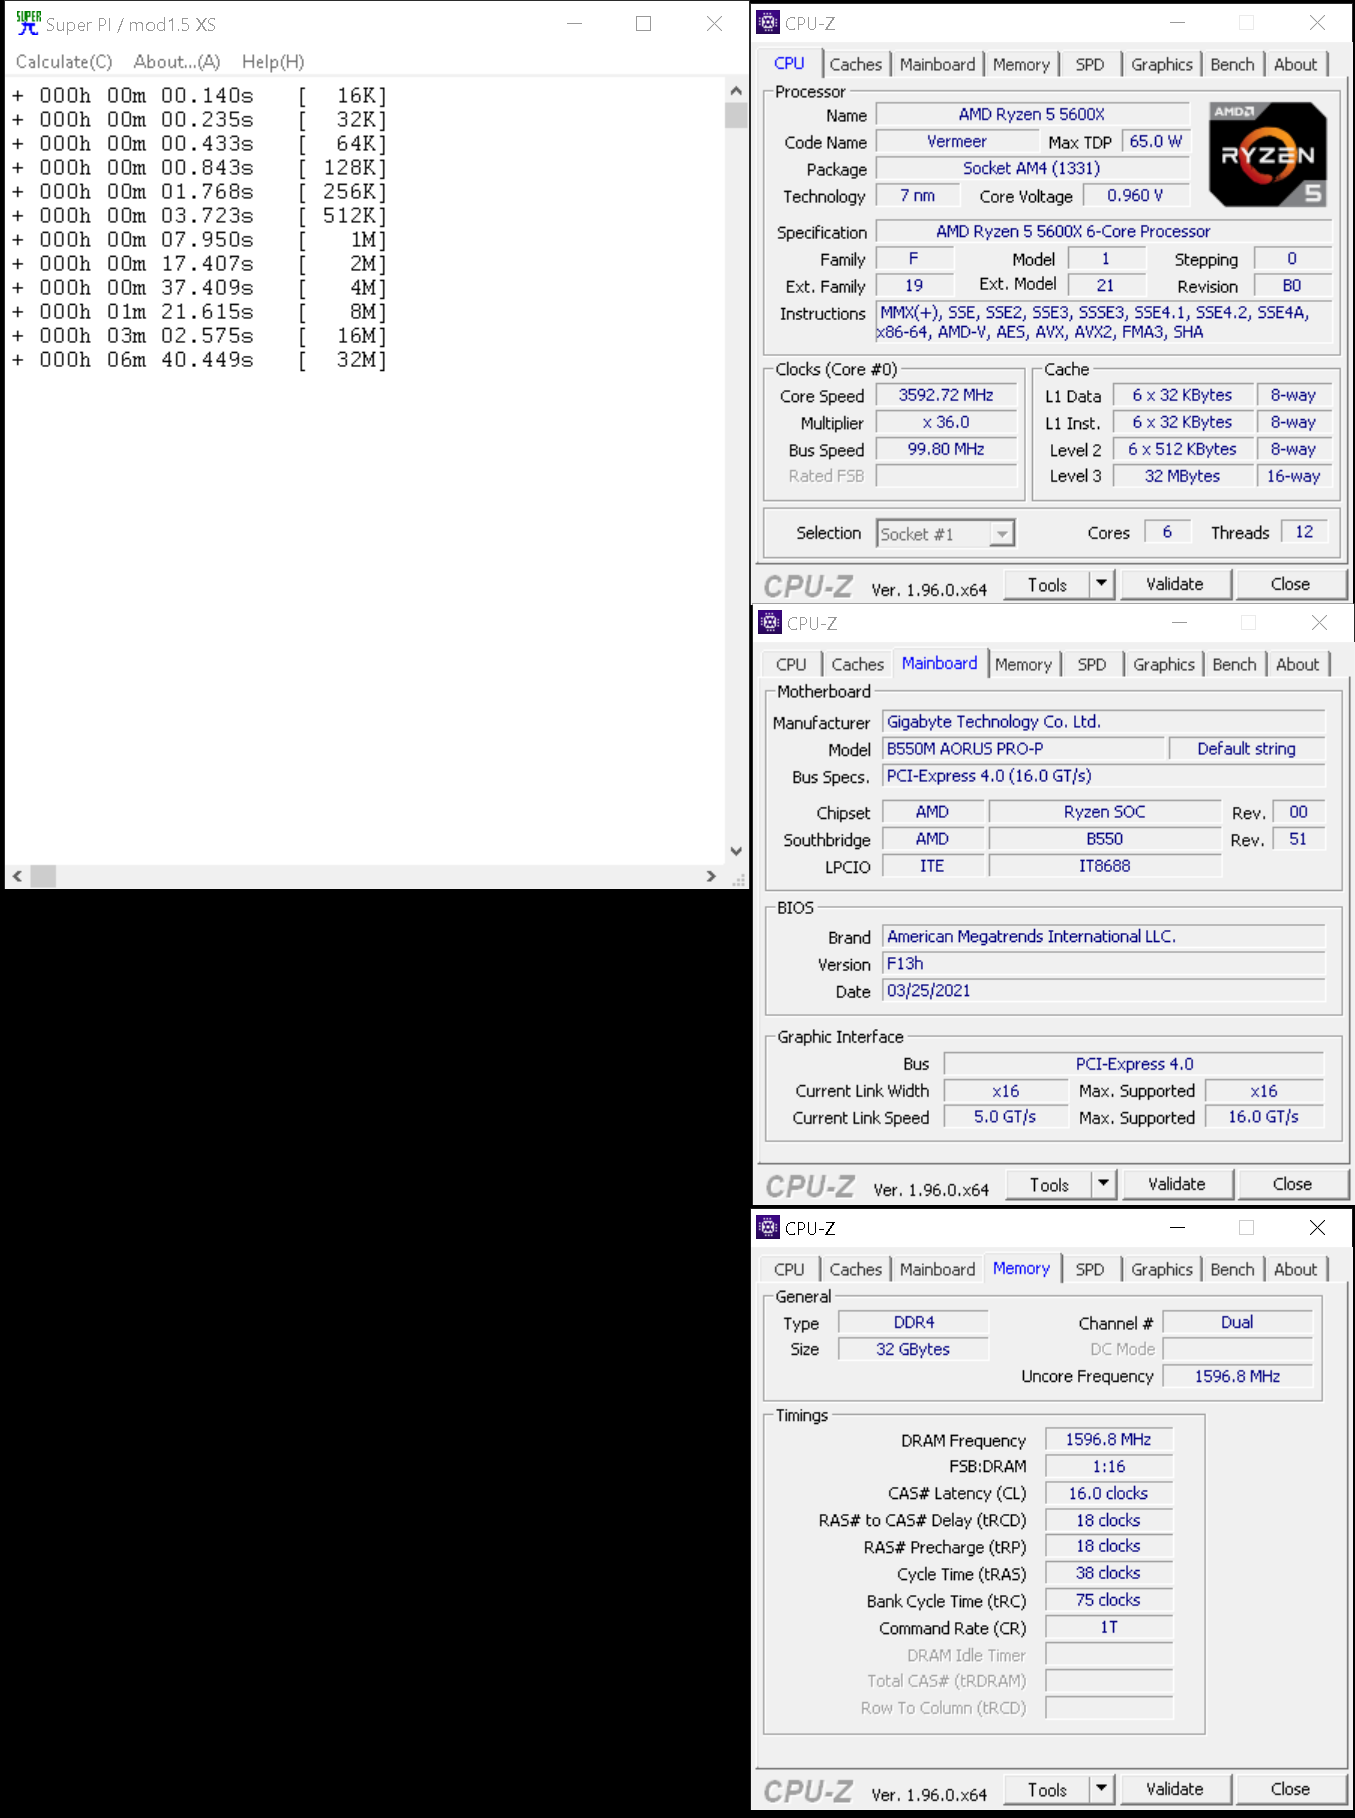The image size is (1355, 1818).
Task: Switch to Memory tab in top CPU-Z window
Action: [1021, 64]
